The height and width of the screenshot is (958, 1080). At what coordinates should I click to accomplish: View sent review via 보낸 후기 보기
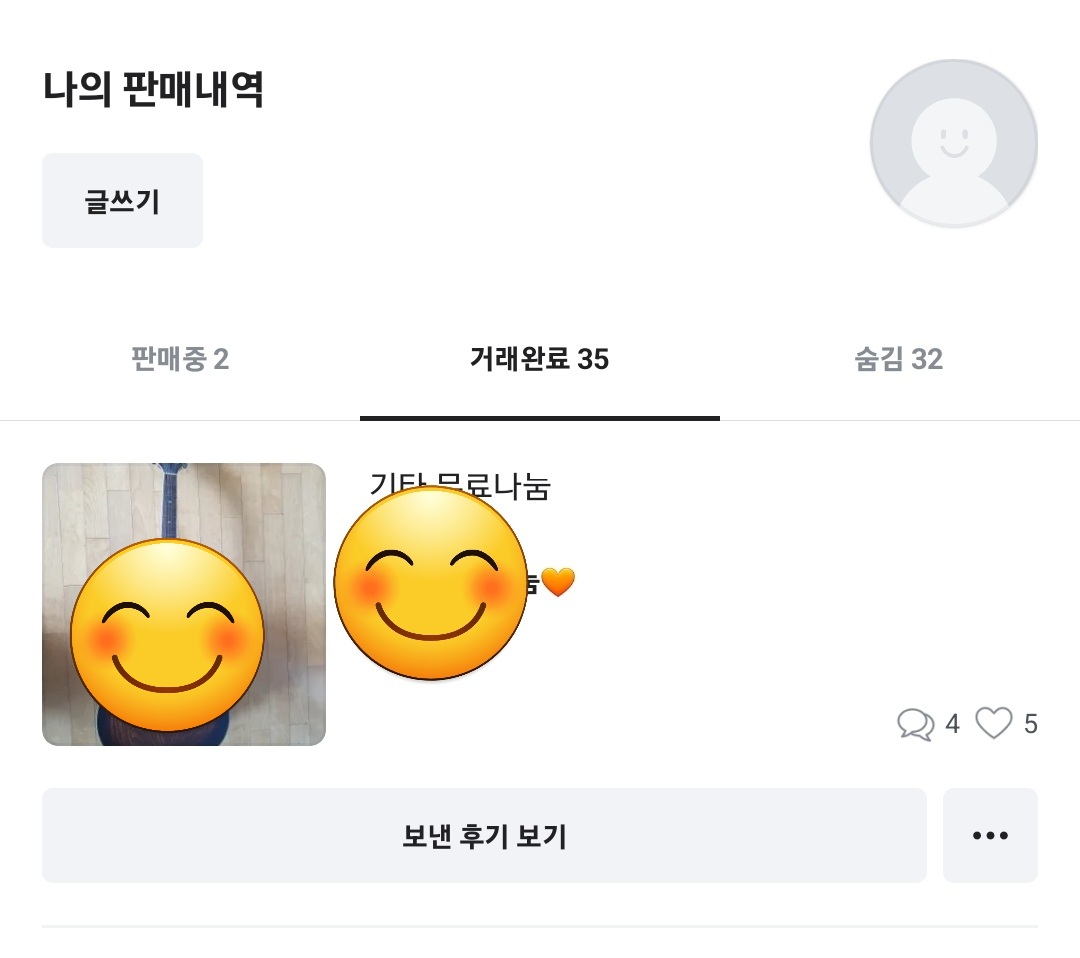point(484,836)
